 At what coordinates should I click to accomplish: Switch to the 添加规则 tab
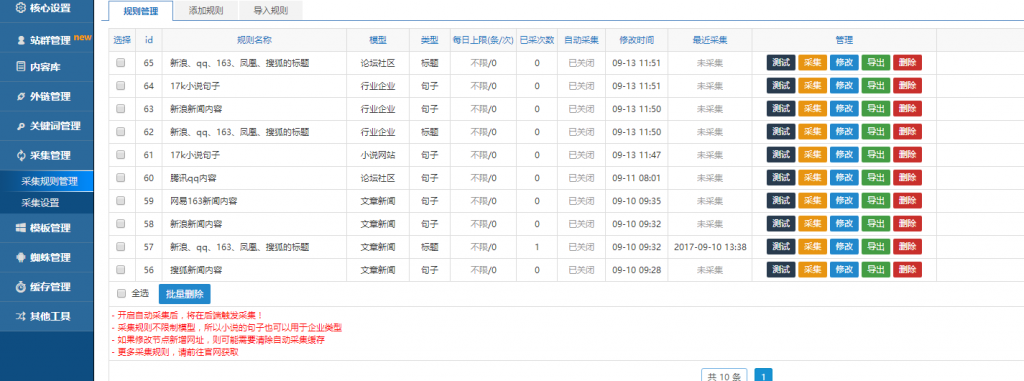tap(206, 10)
